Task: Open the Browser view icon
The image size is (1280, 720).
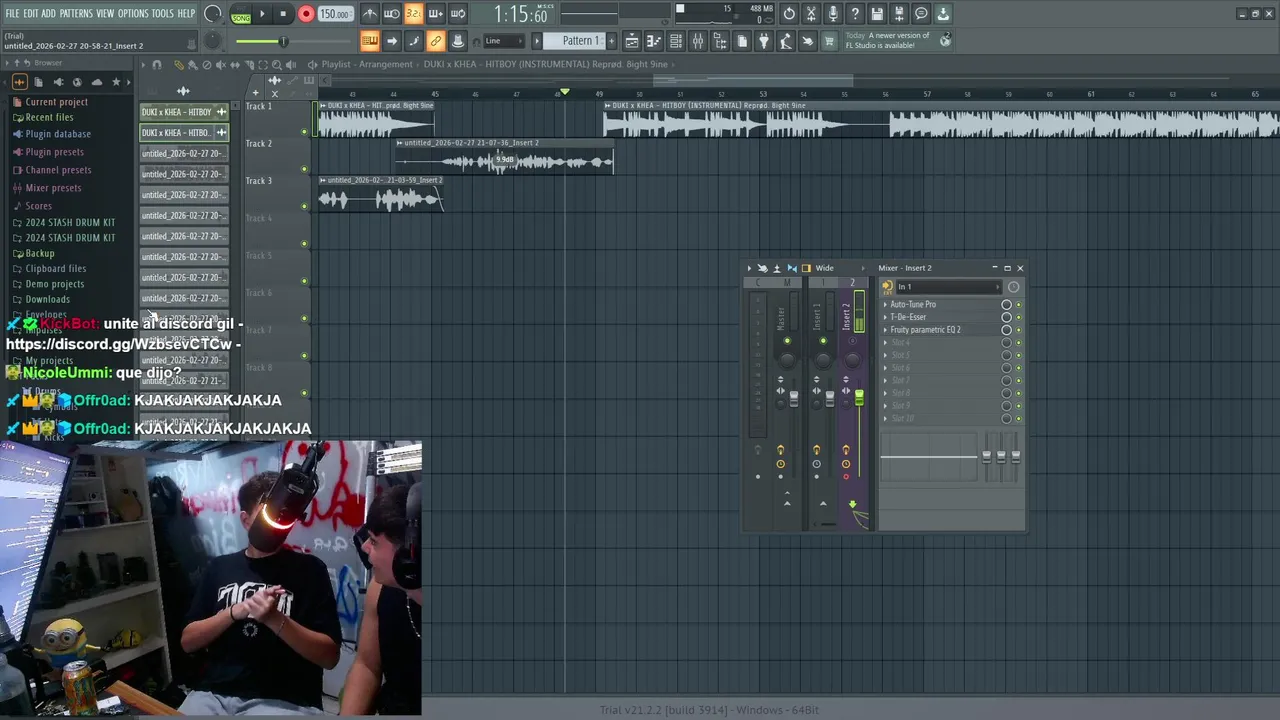Action: pos(720,41)
